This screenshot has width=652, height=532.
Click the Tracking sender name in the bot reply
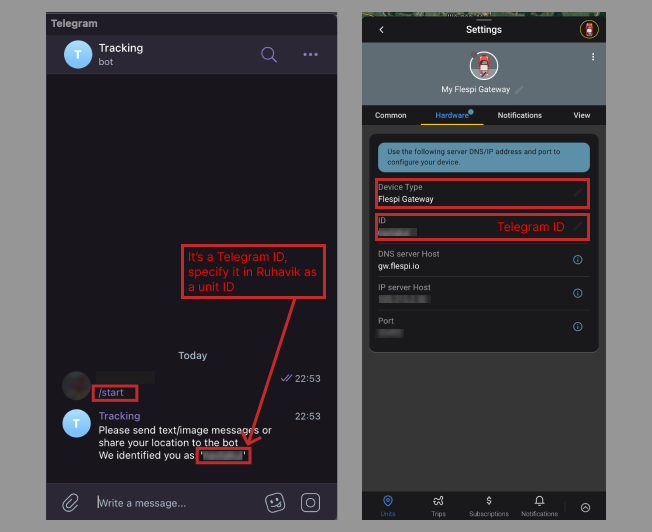click(x=119, y=416)
